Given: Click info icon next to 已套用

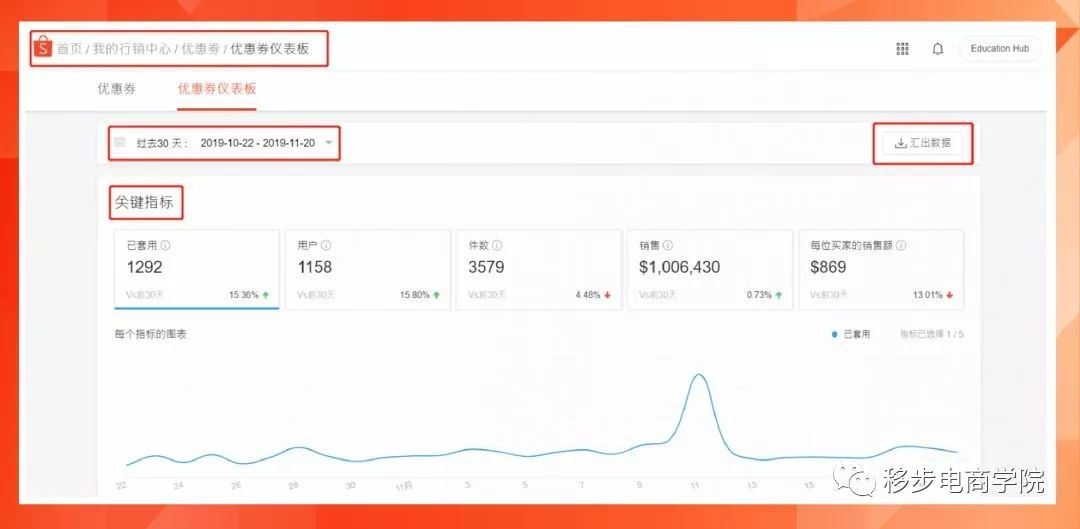Looking at the screenshot, I should (165, 245).
